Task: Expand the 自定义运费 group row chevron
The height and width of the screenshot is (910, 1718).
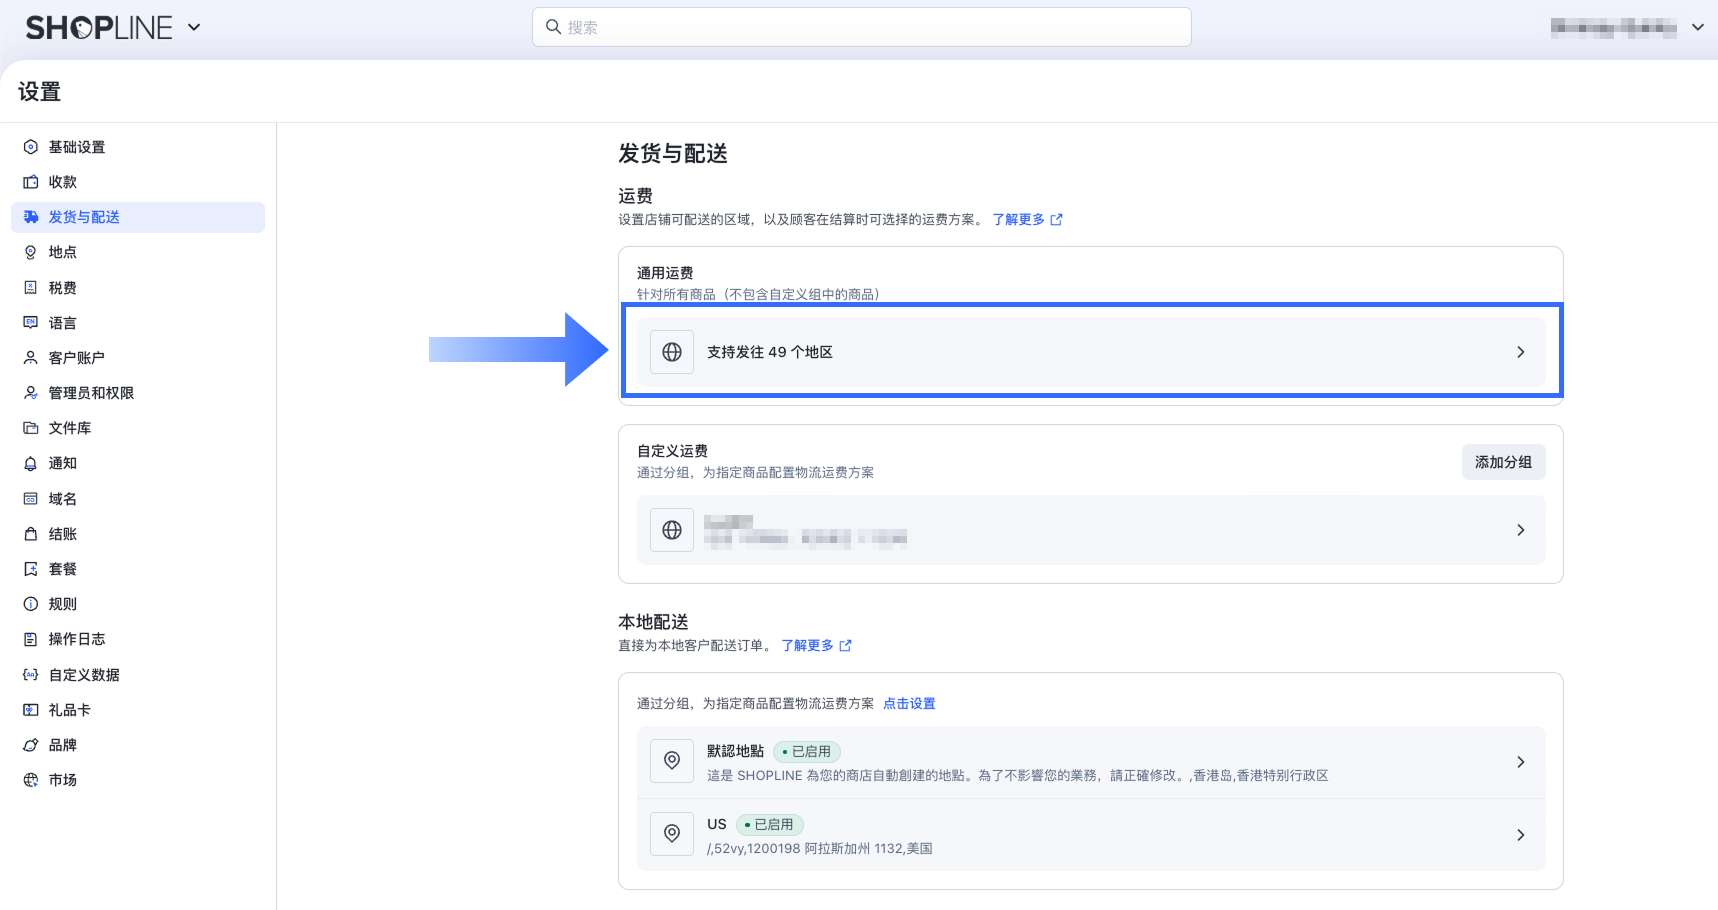Action: click(x=1520, y=530)
